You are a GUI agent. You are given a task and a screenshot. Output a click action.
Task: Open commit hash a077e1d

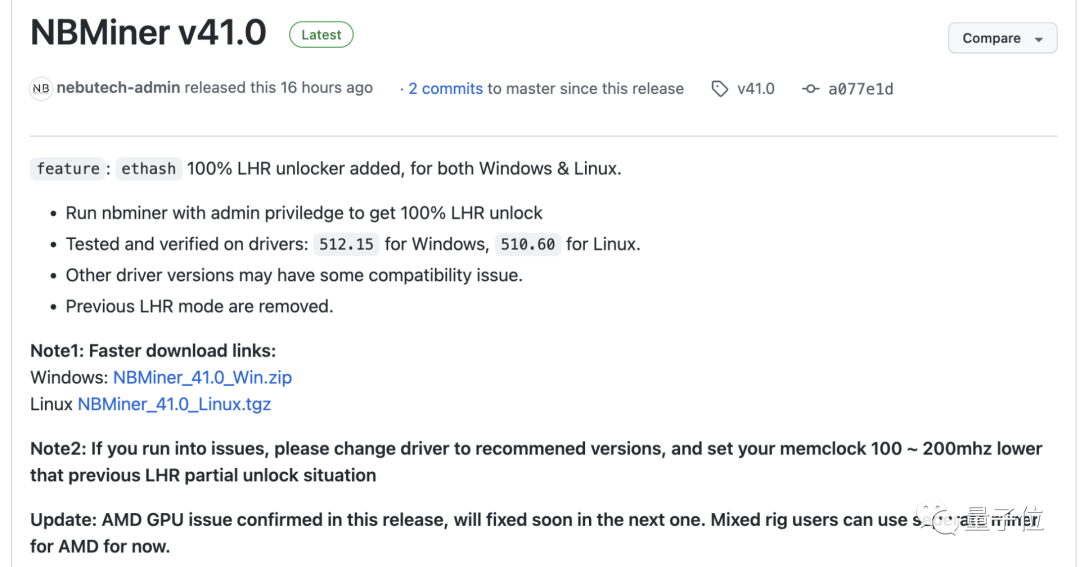[860, 89]
